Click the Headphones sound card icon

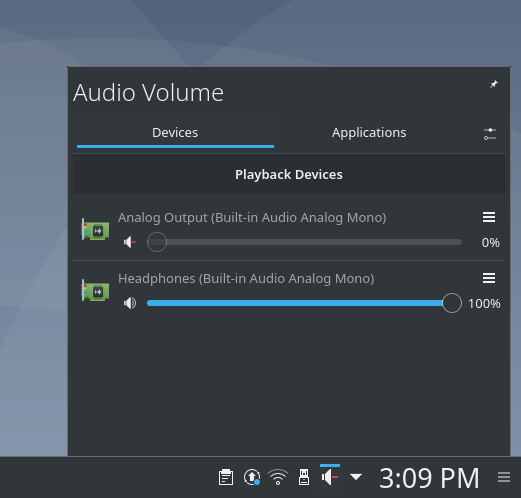(95, 291)
